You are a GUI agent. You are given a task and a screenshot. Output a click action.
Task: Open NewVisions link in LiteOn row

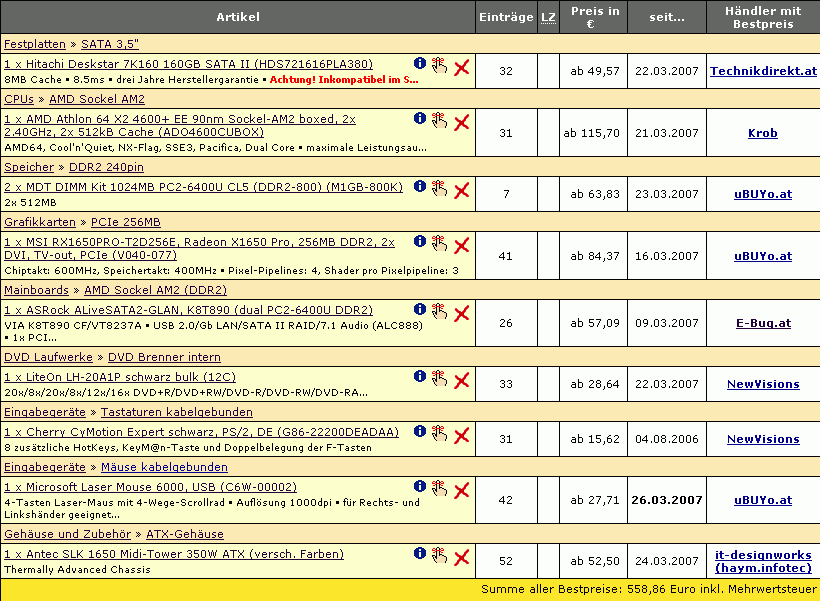tap(763, 384)
